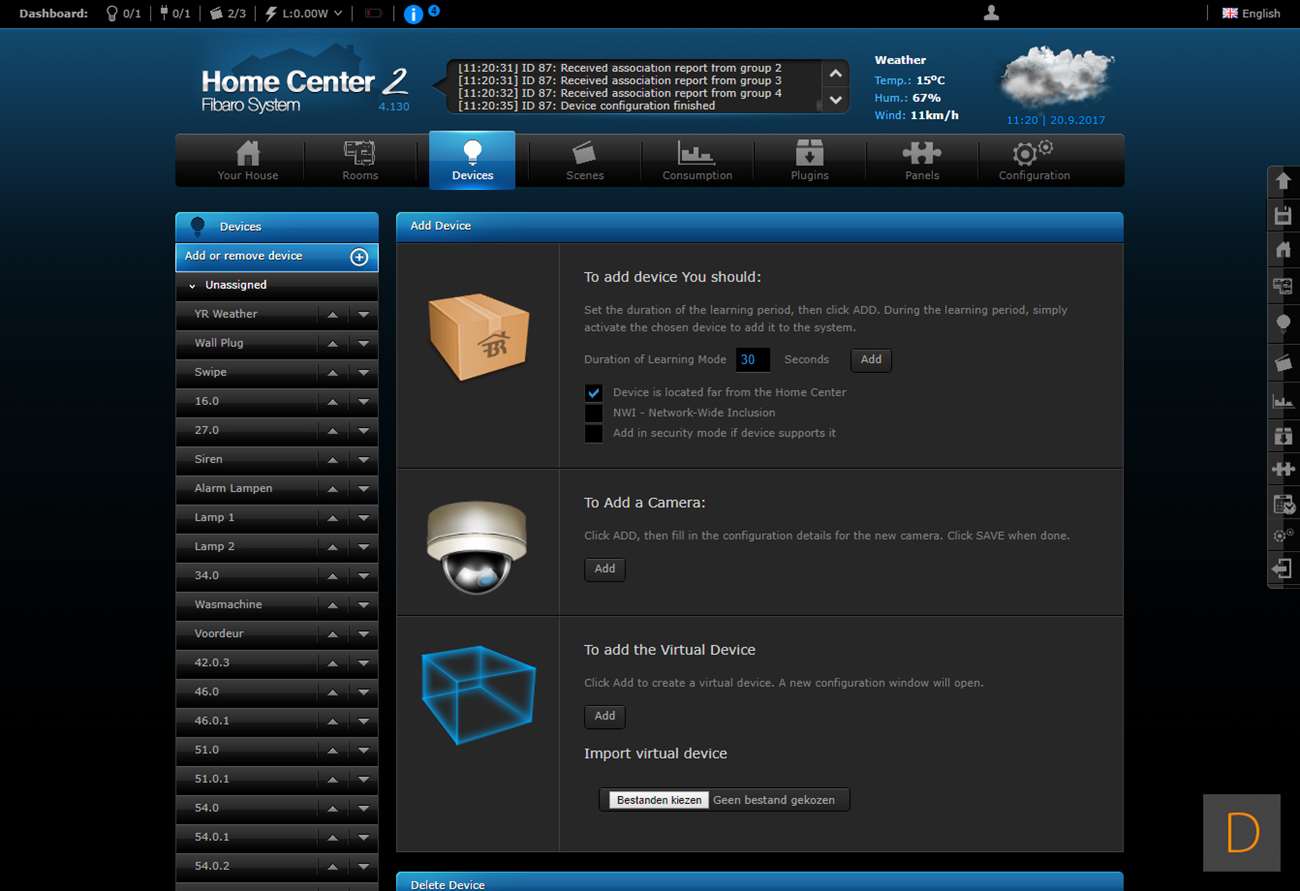Switch to the Plugins tab
The height and width of the screenshot is (891, 1300).
pyautogui.click(x=809, y=160)
